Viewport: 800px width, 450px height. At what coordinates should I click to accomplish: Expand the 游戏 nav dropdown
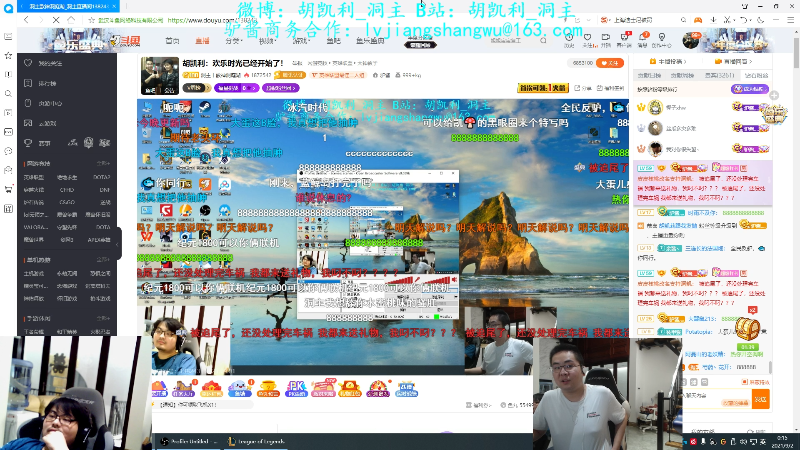[x=301, y=41]
